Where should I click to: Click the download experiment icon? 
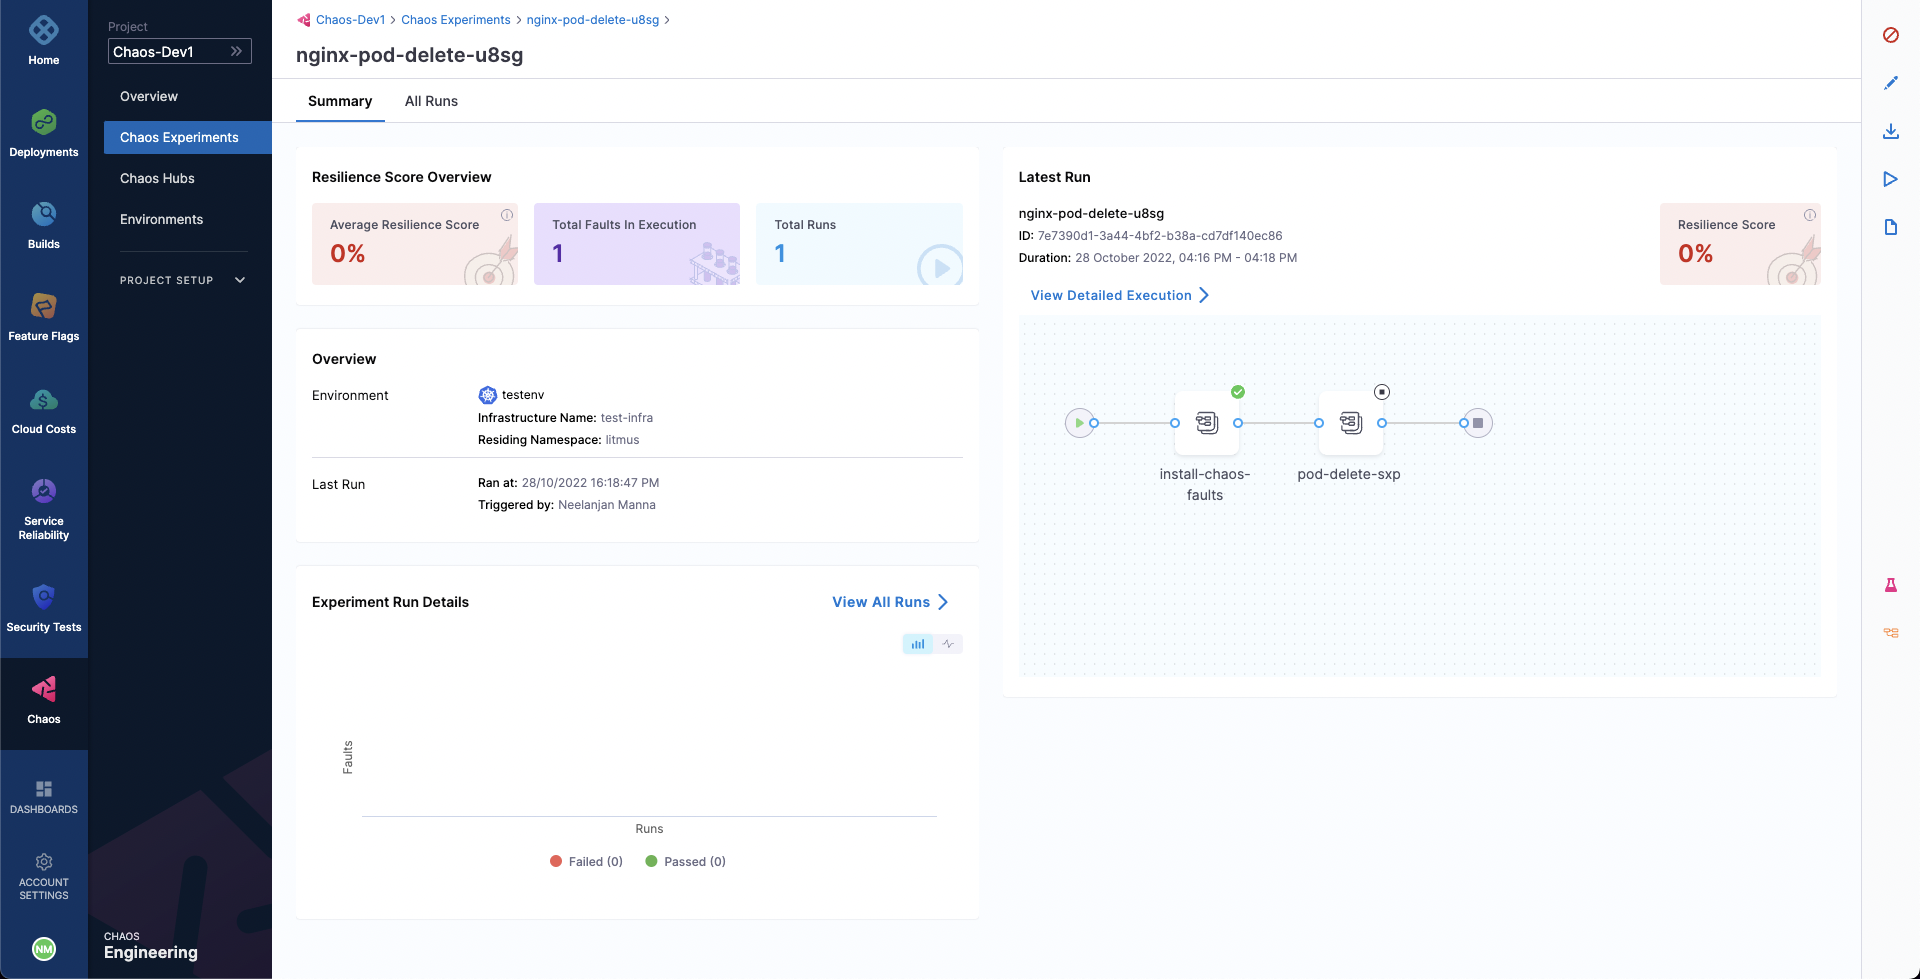pyautogui.click(x=1890, y=131)
